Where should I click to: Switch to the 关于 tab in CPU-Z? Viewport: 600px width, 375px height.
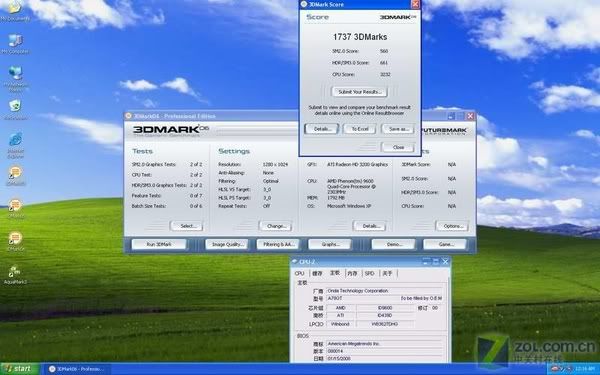point(387,273)
